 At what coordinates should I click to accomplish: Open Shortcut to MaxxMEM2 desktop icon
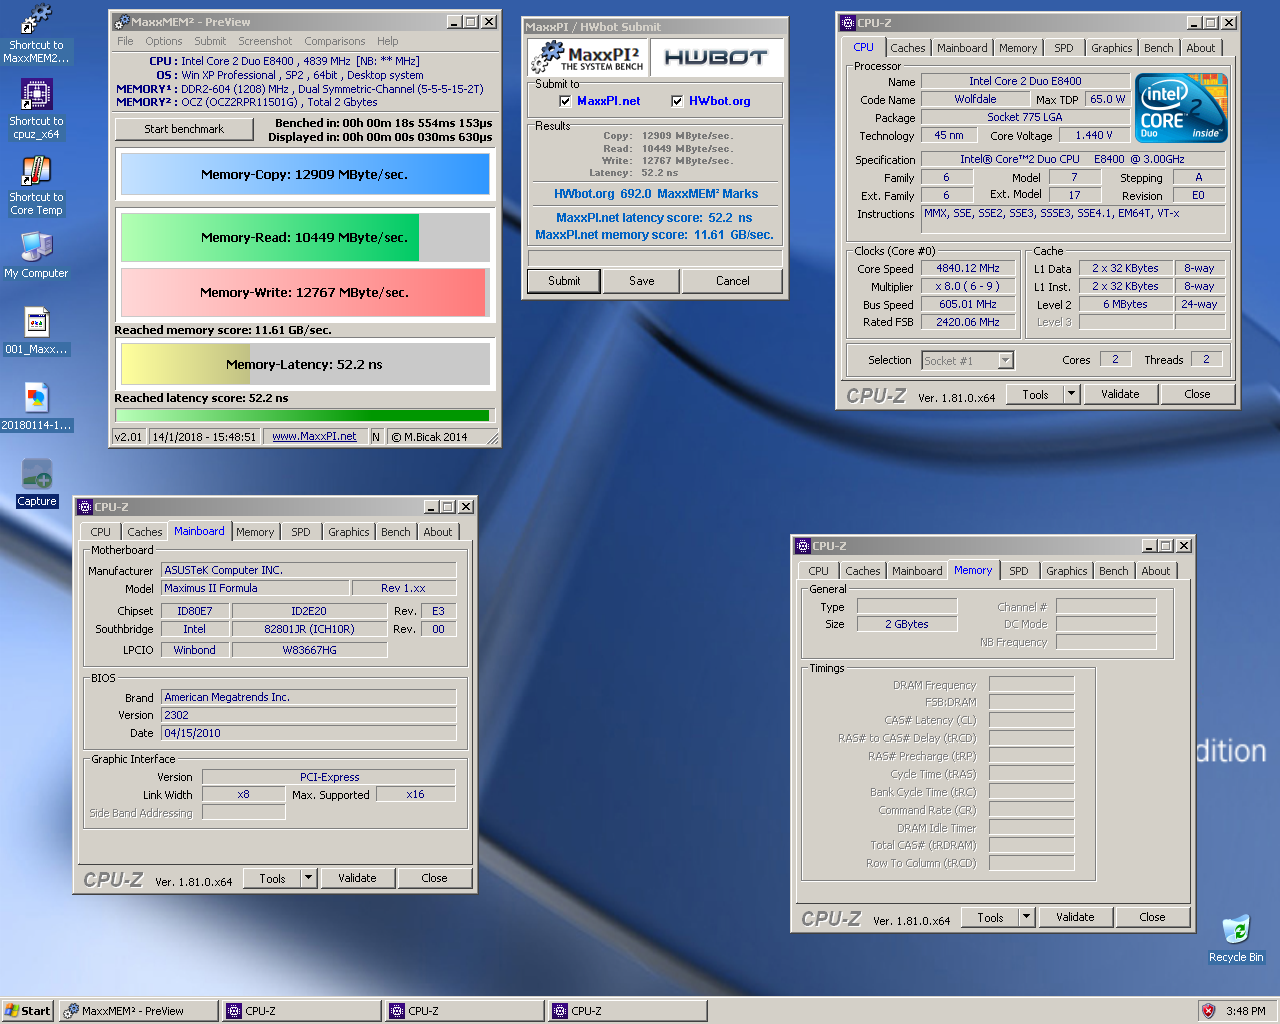36,35
